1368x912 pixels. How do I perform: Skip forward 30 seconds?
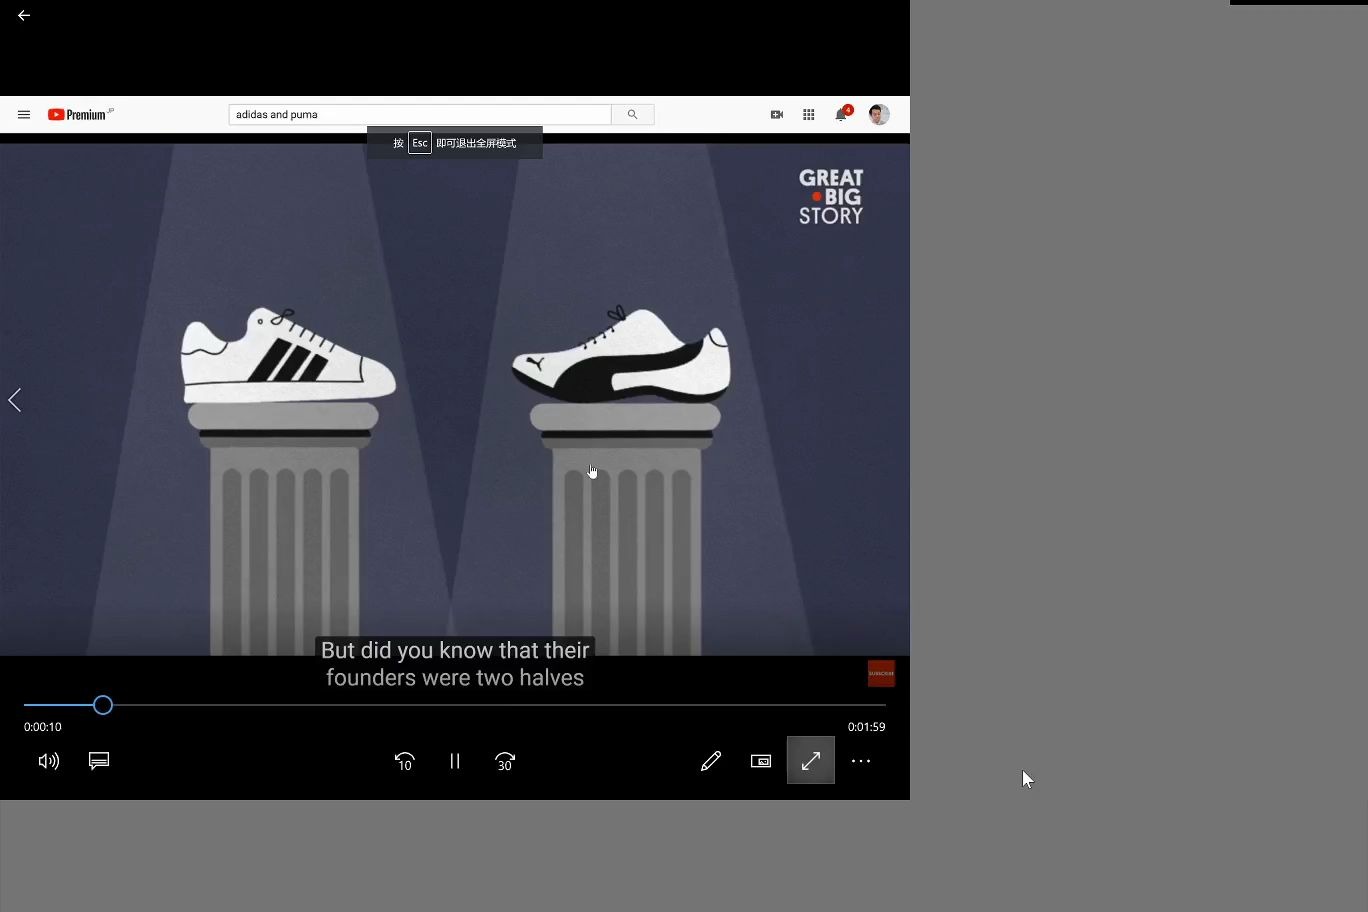[505, 761]
